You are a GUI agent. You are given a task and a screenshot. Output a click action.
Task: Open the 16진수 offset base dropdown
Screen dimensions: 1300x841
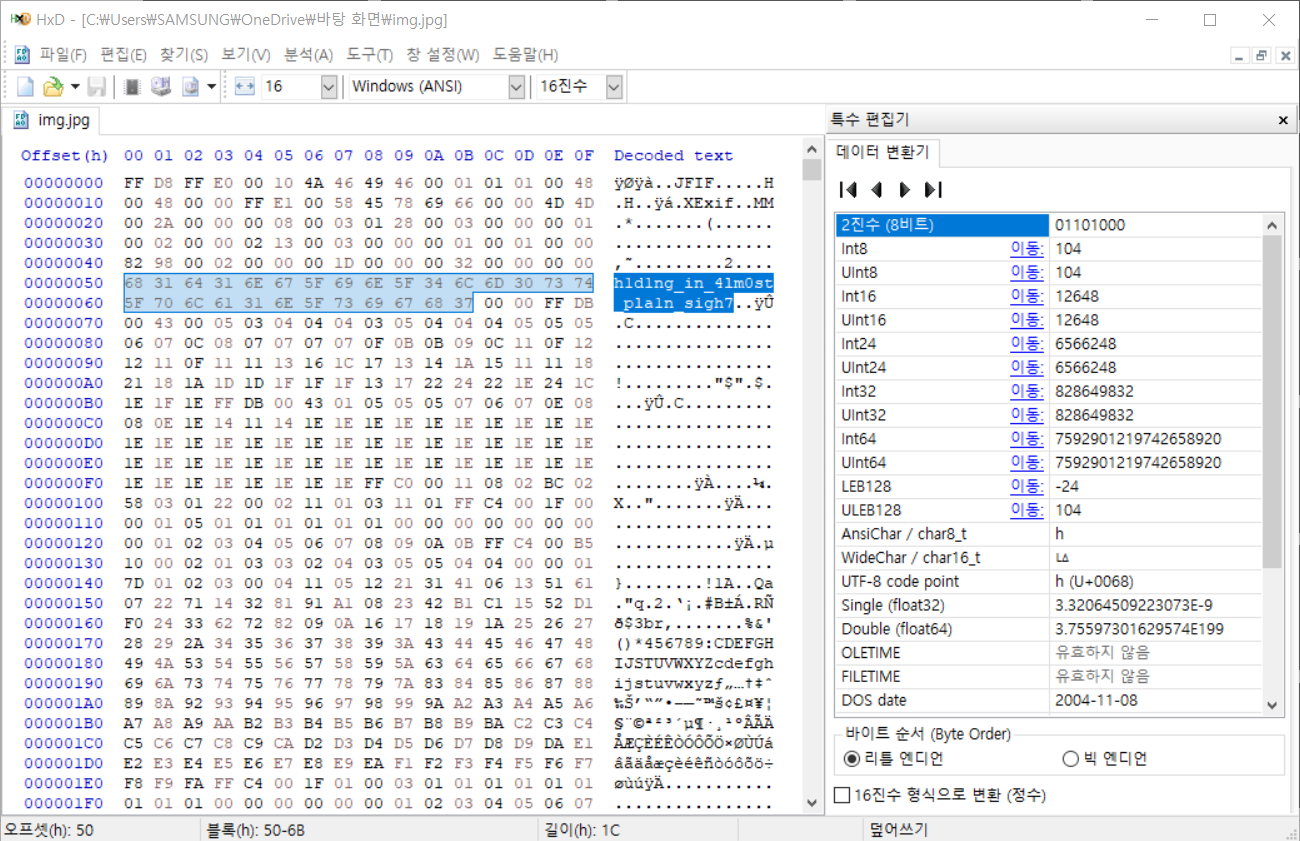click(x=614, y=87)
